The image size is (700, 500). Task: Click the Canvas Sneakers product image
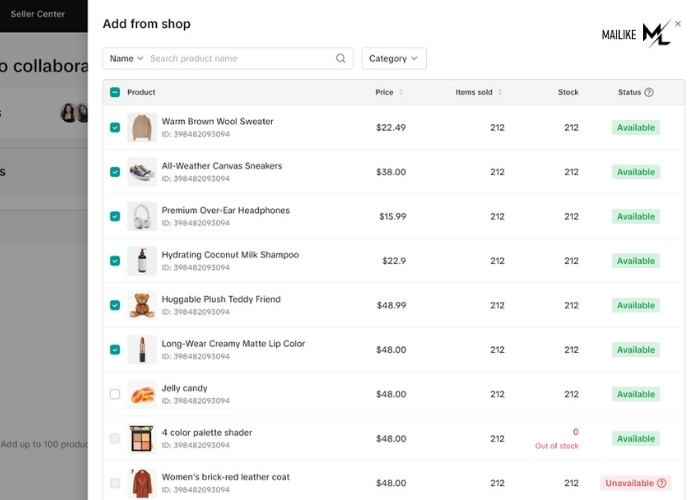tap(142, 172)
